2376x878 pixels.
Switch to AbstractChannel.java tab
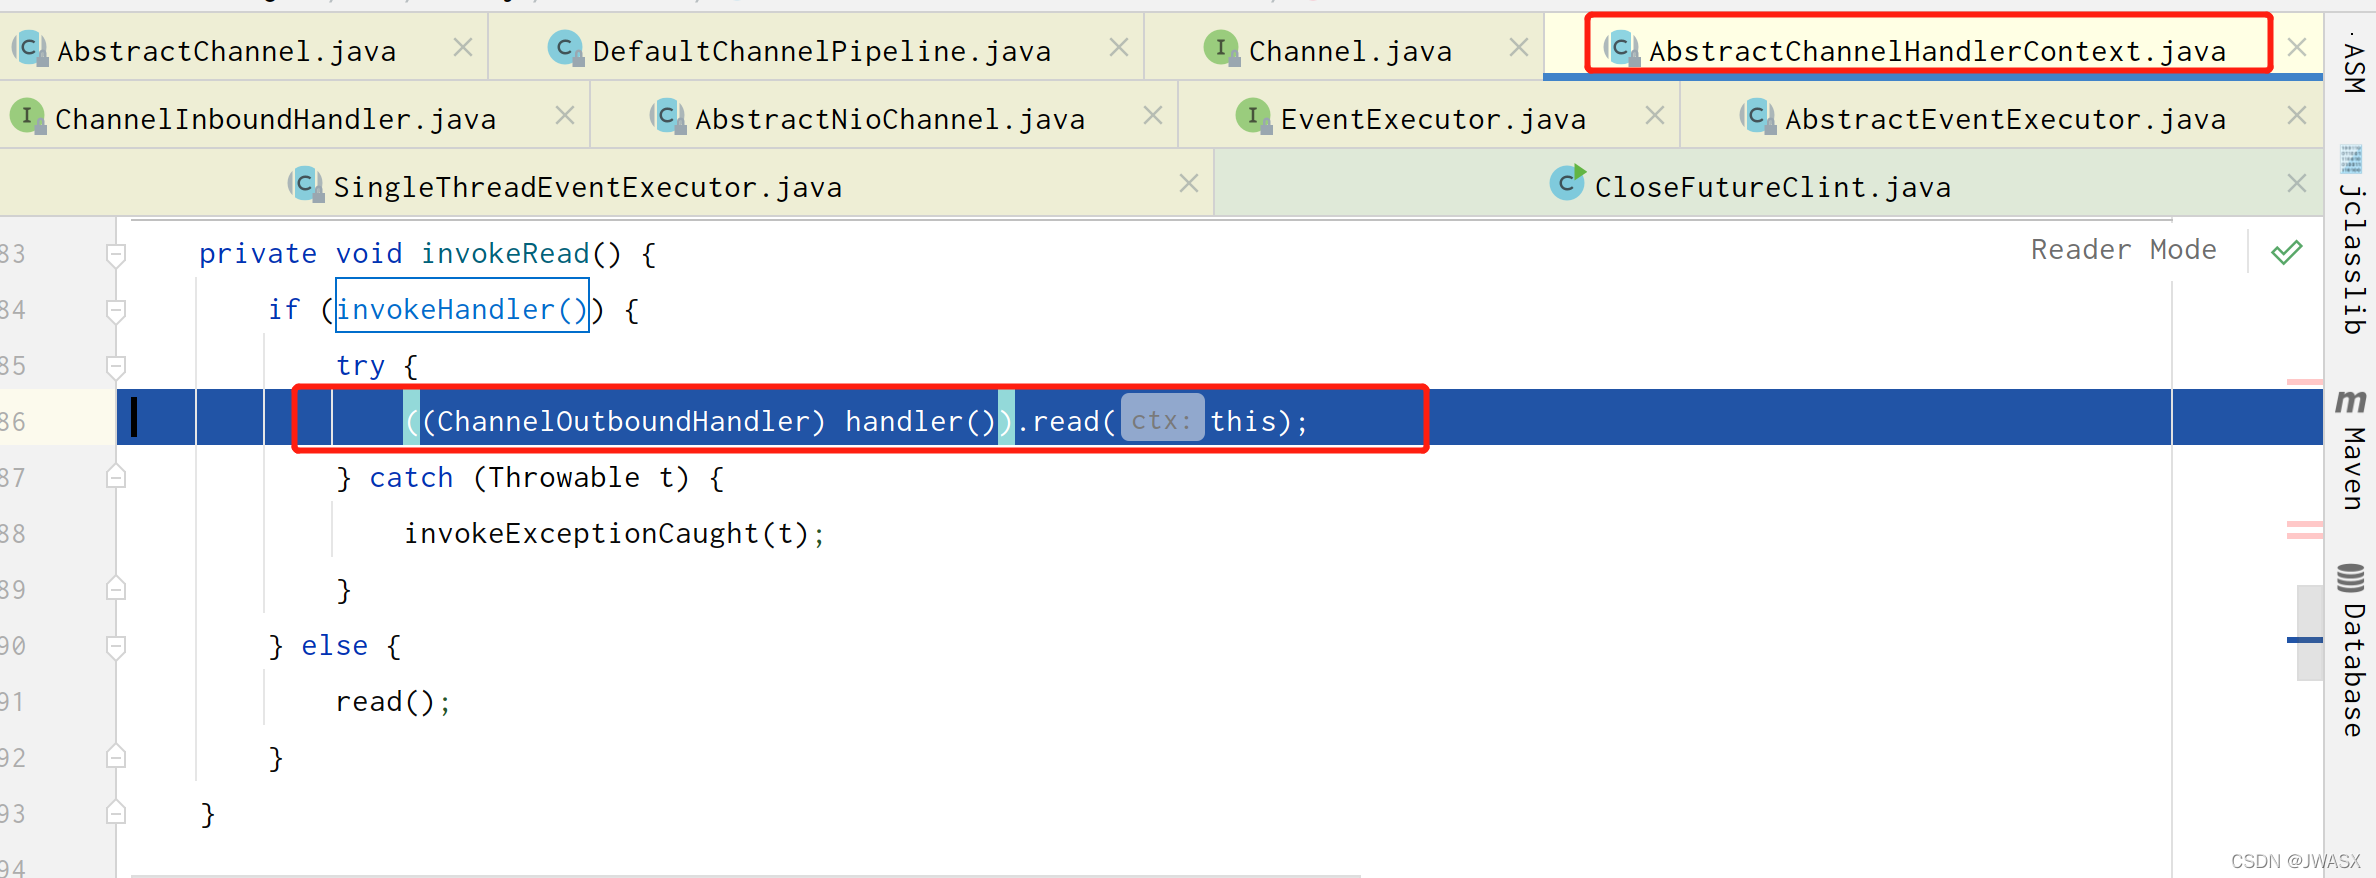(x=226, y=50)
